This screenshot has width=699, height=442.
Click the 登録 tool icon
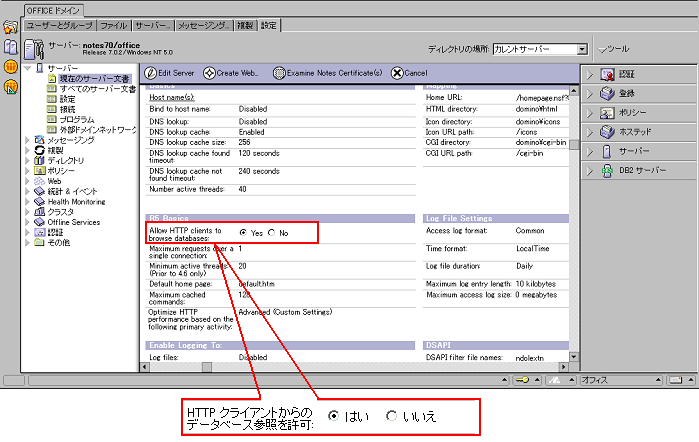coord(607,94)
